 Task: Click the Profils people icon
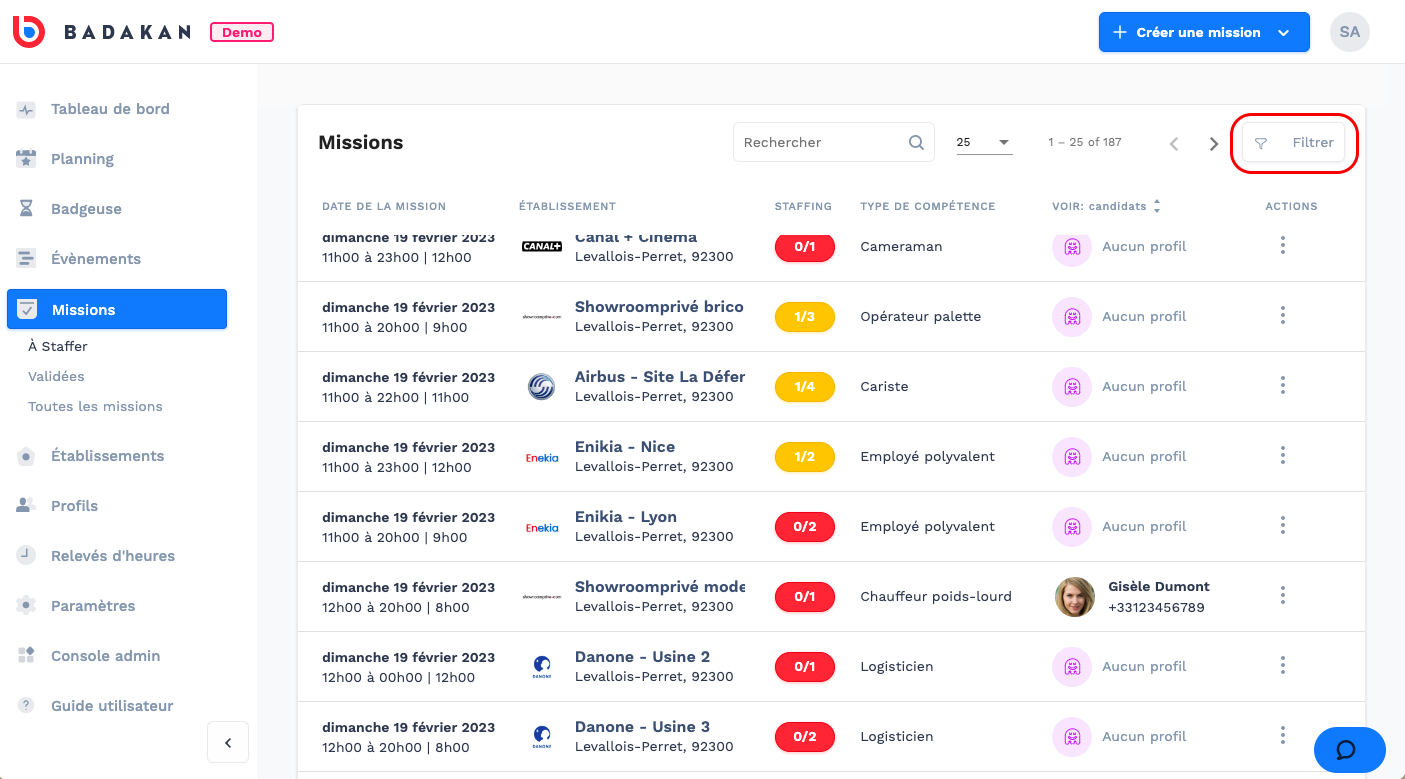(27, 506)
